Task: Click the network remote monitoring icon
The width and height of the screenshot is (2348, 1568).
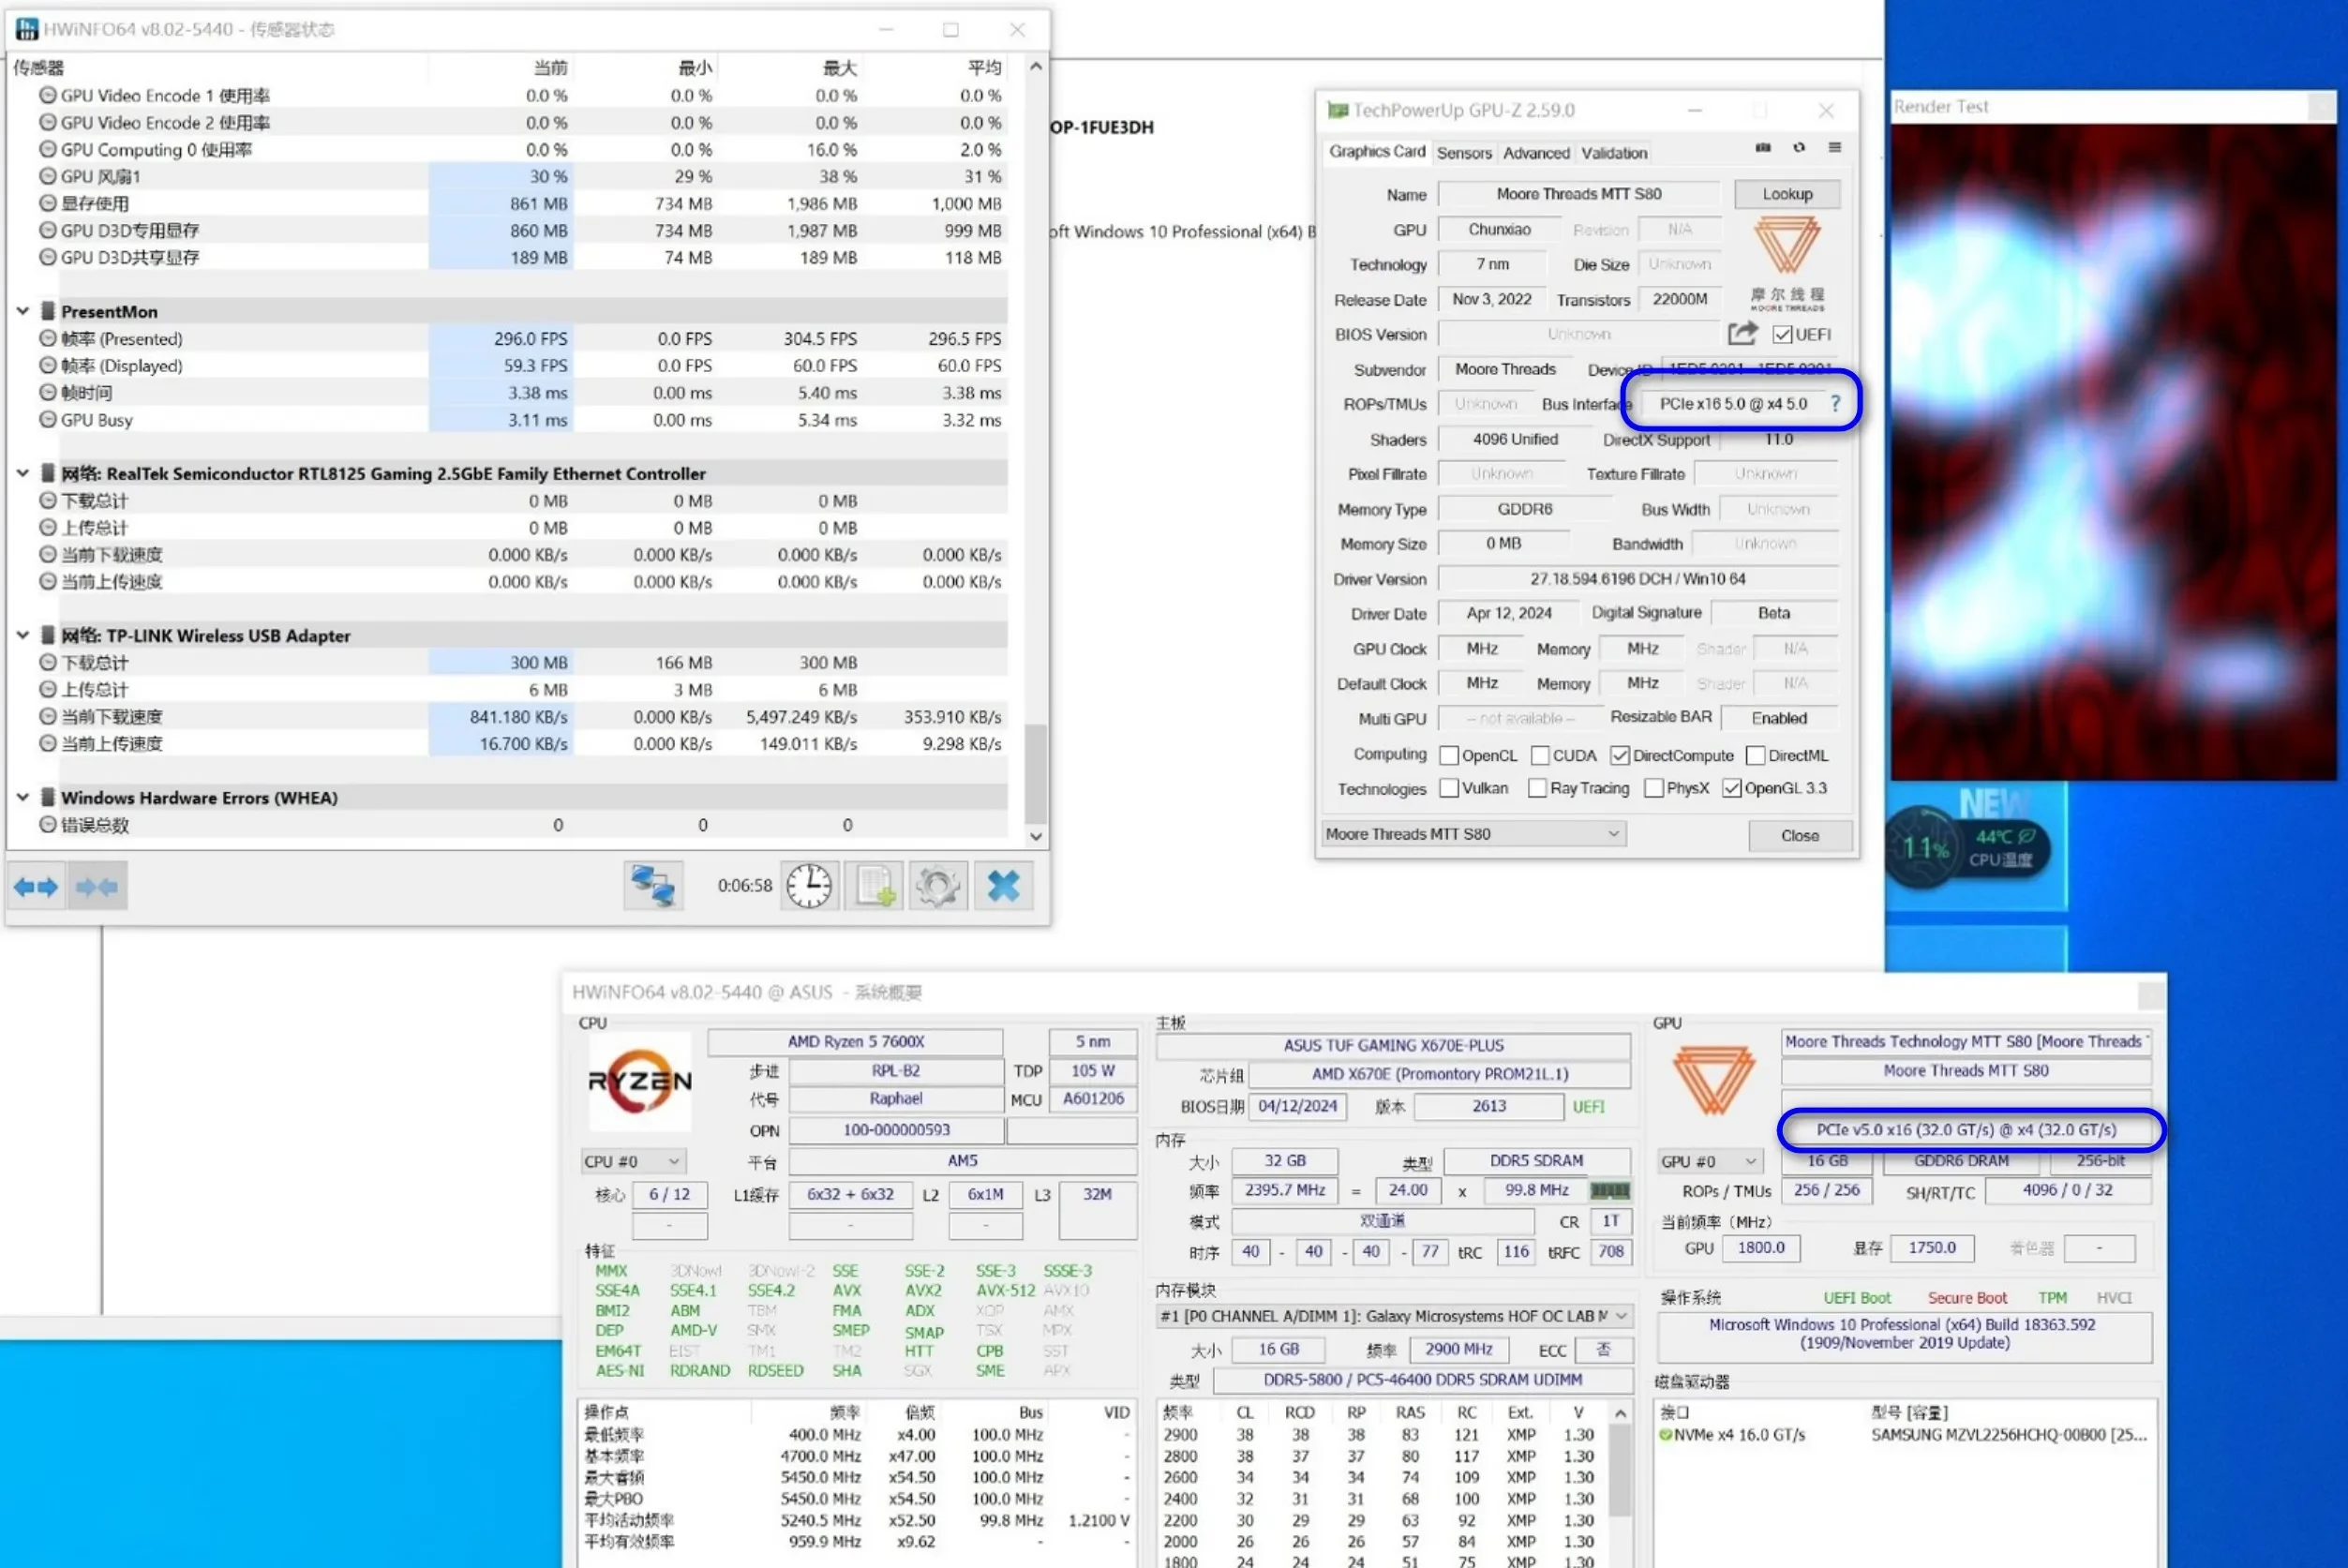Action: tap(653, 886)
